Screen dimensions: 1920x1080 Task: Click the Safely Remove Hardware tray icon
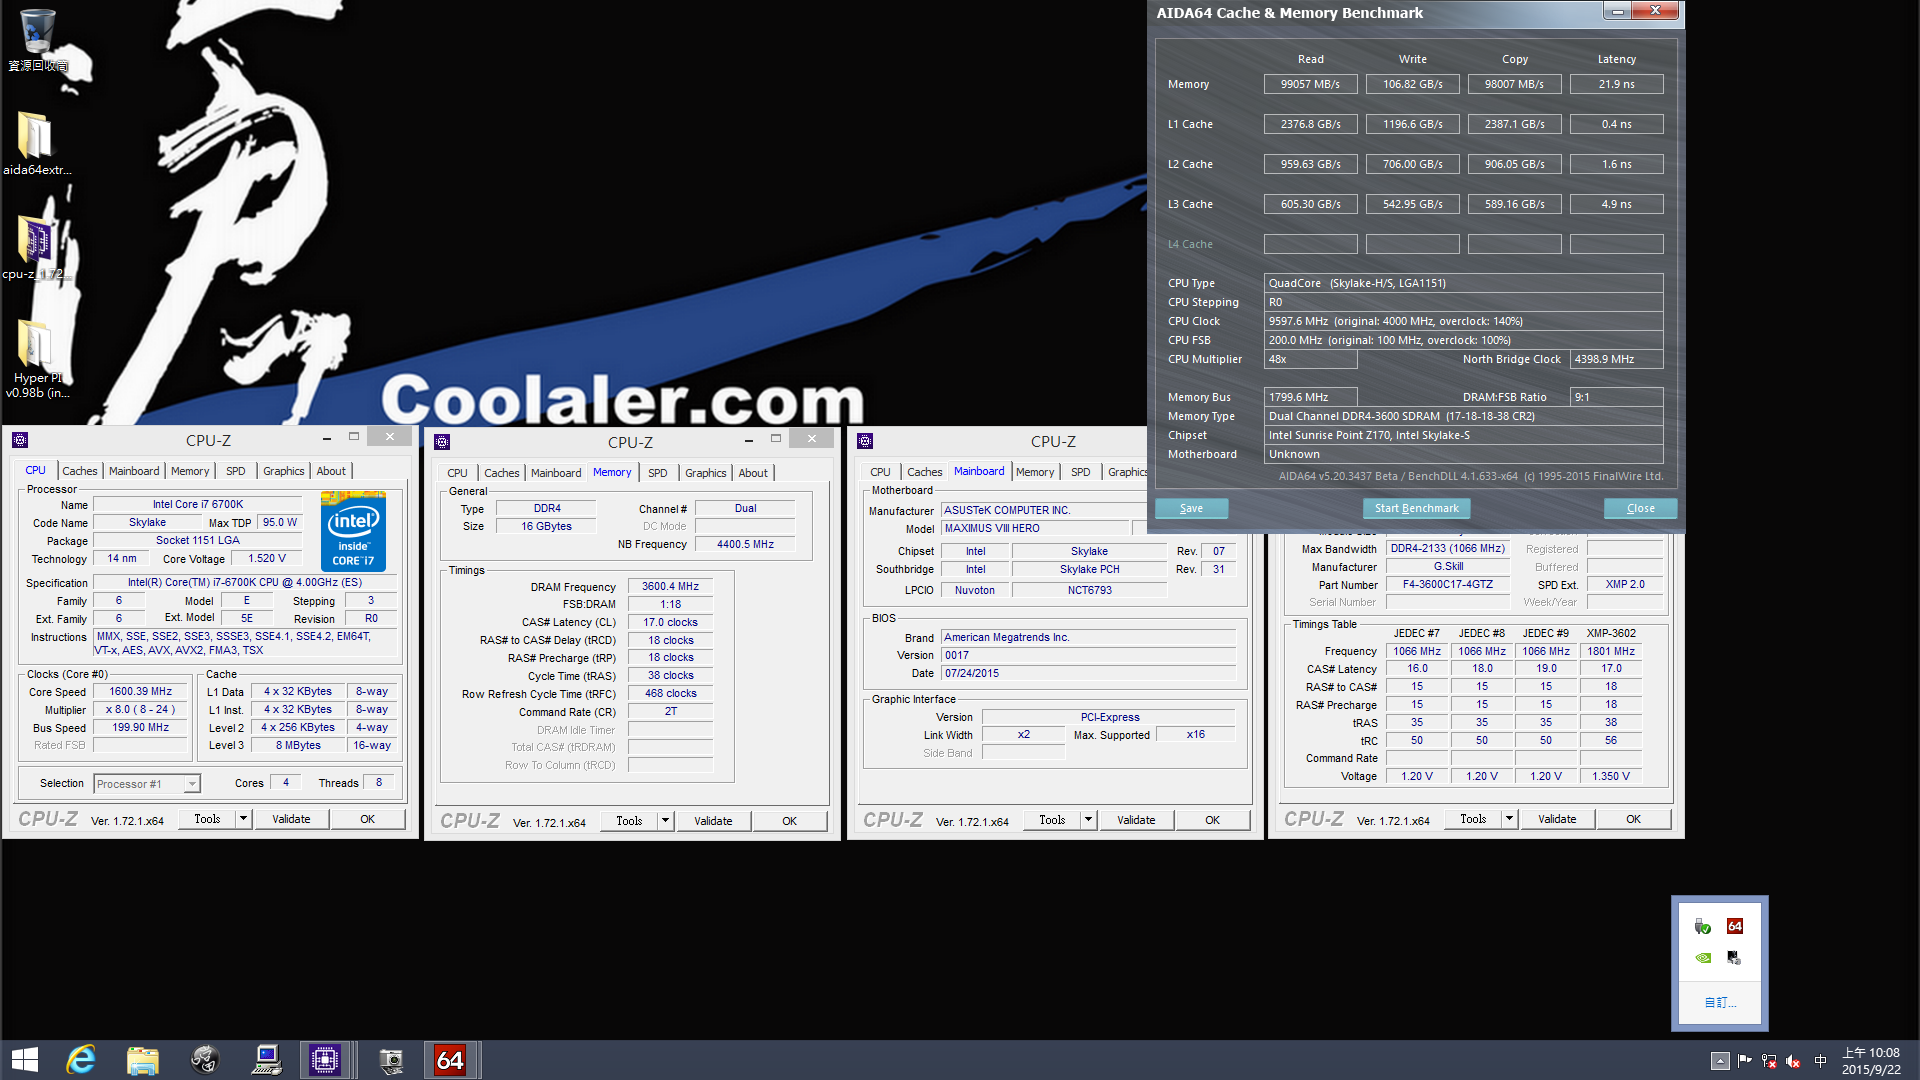[x=1703, y=926]
